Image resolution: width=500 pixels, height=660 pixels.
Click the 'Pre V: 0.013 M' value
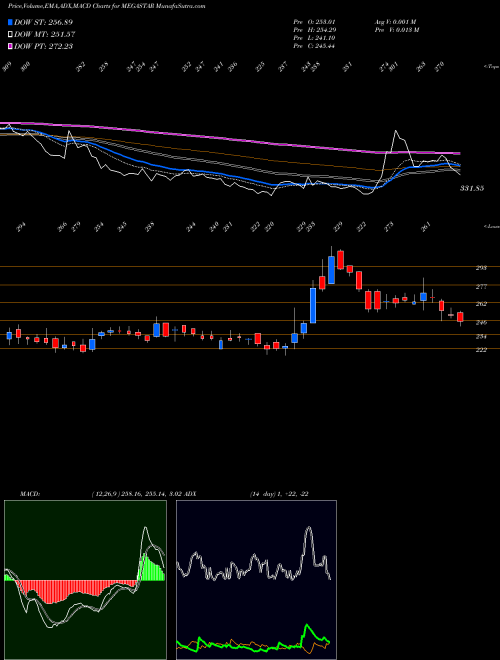396,29
